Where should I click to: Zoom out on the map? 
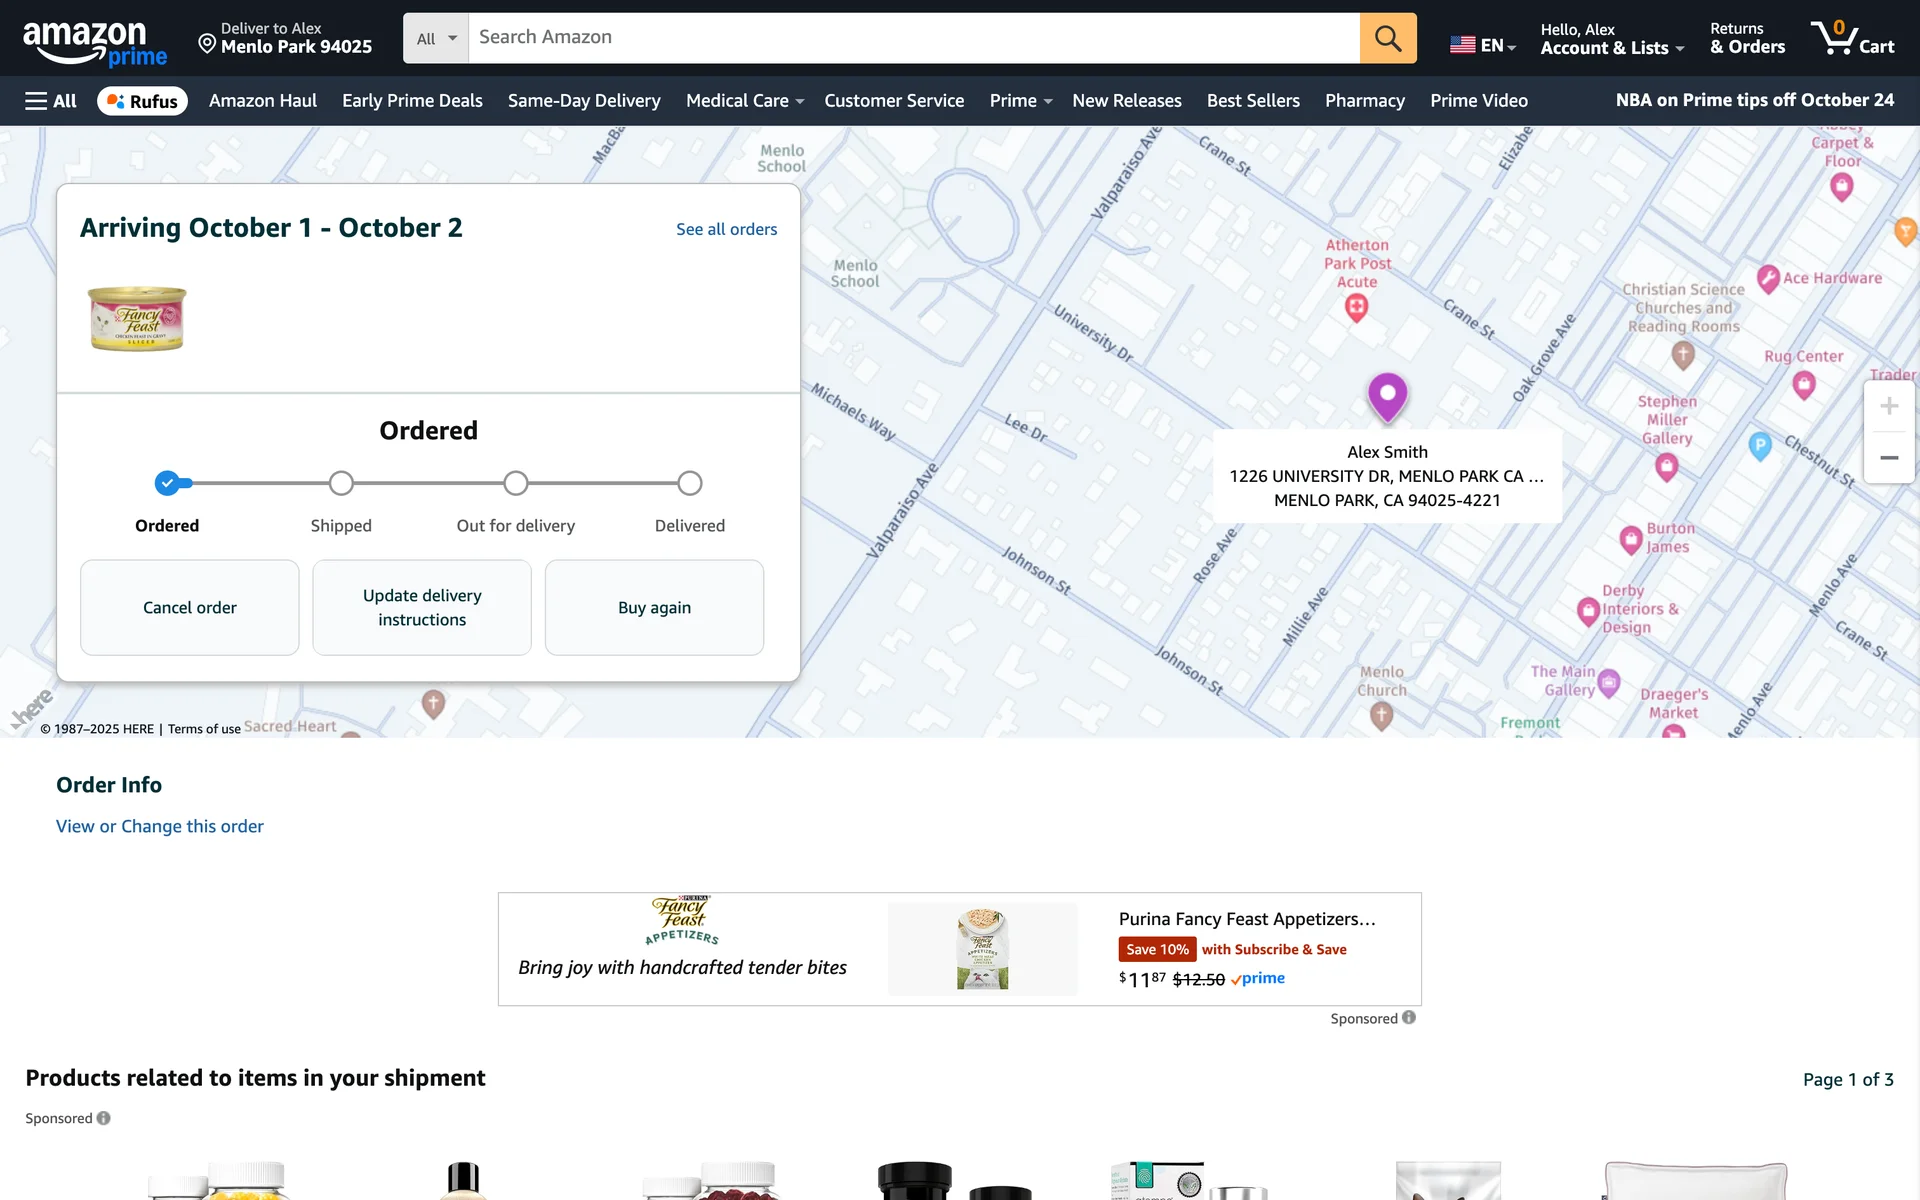click(1888, 458)
